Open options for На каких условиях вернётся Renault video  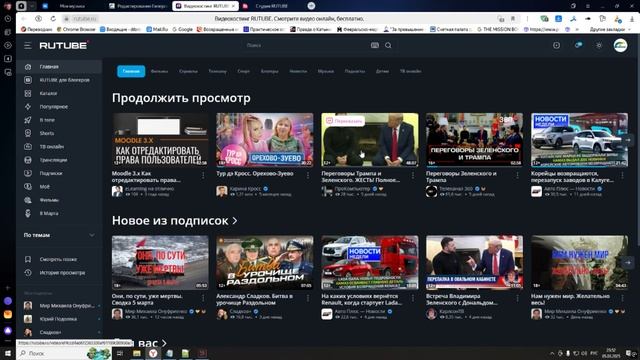pos(413,298)
